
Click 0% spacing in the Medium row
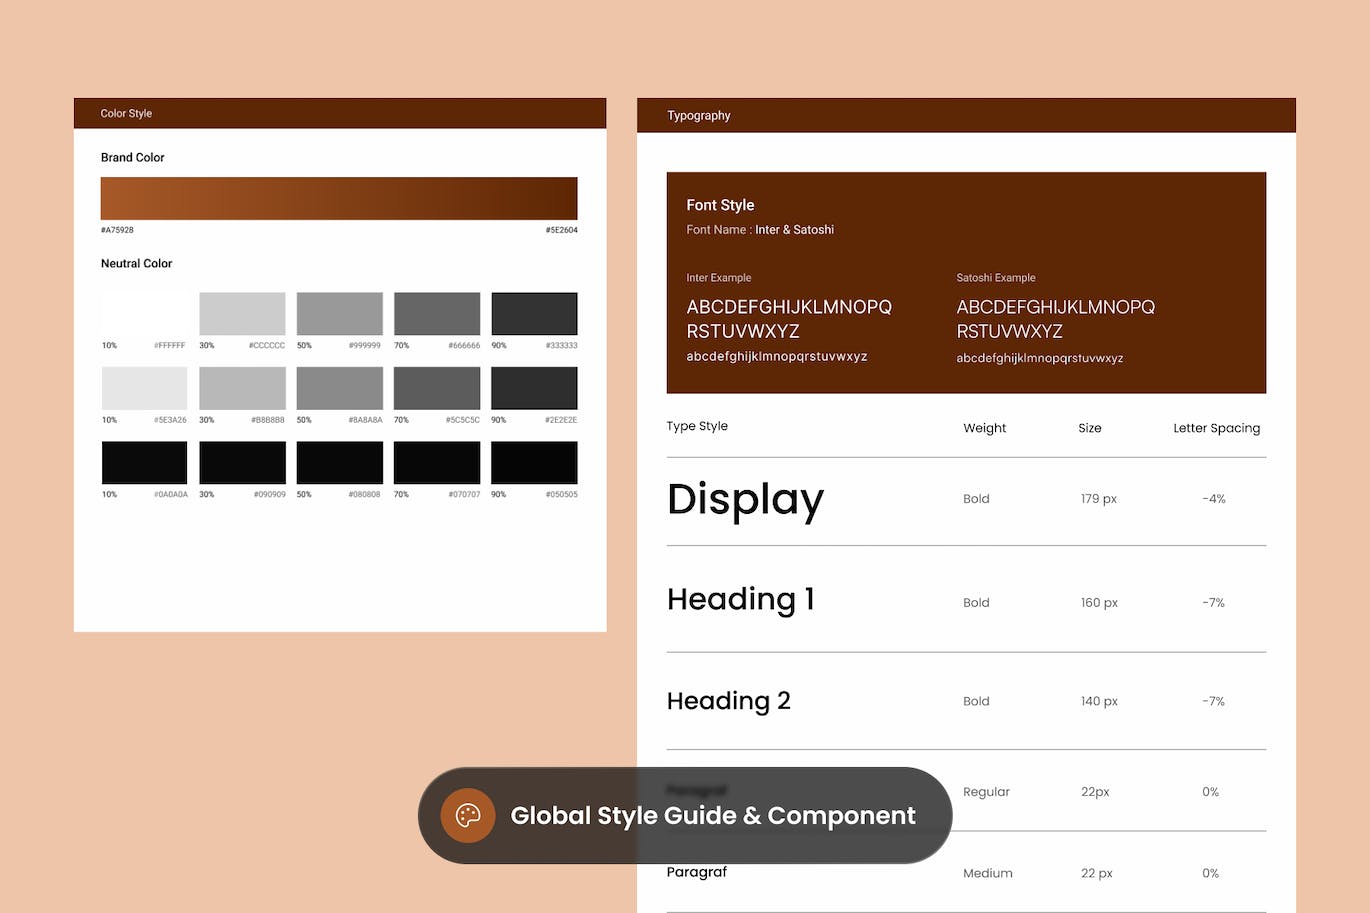click(x=1210, y=873)
